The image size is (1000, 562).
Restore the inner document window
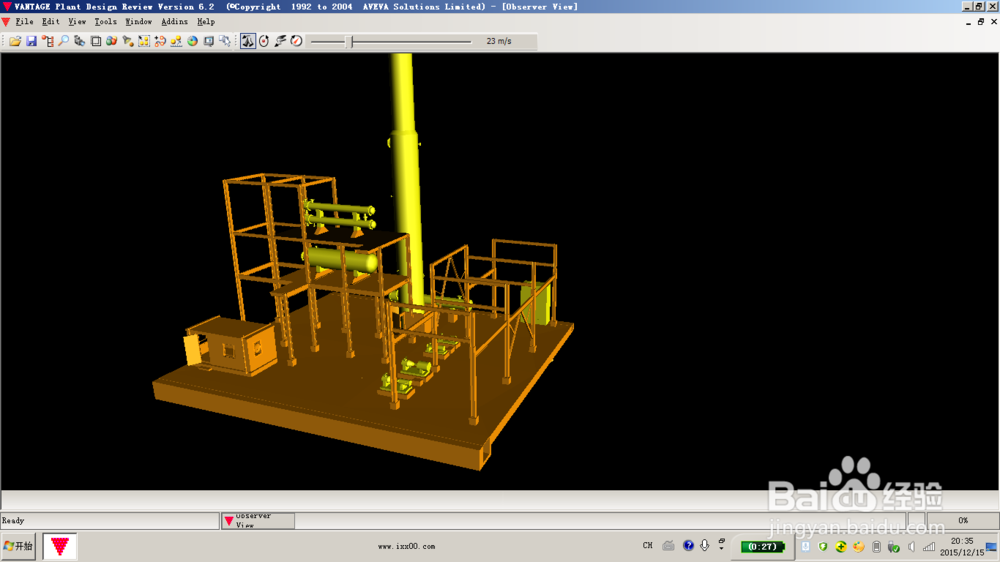[981, 22]
